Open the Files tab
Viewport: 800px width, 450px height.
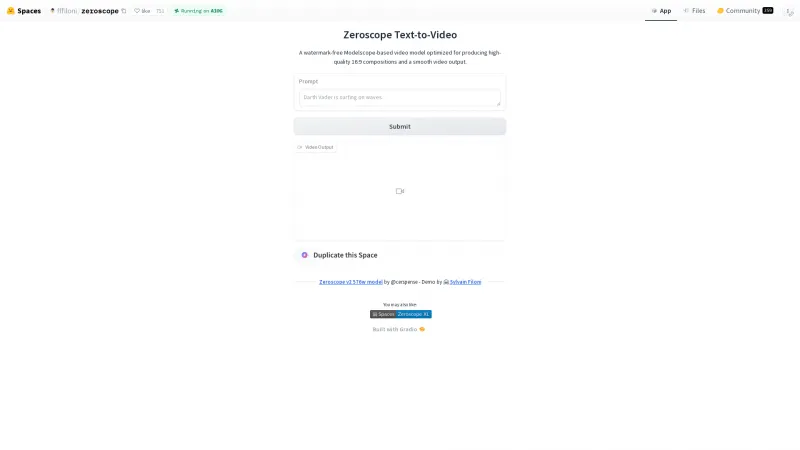(x=694, y=11)
